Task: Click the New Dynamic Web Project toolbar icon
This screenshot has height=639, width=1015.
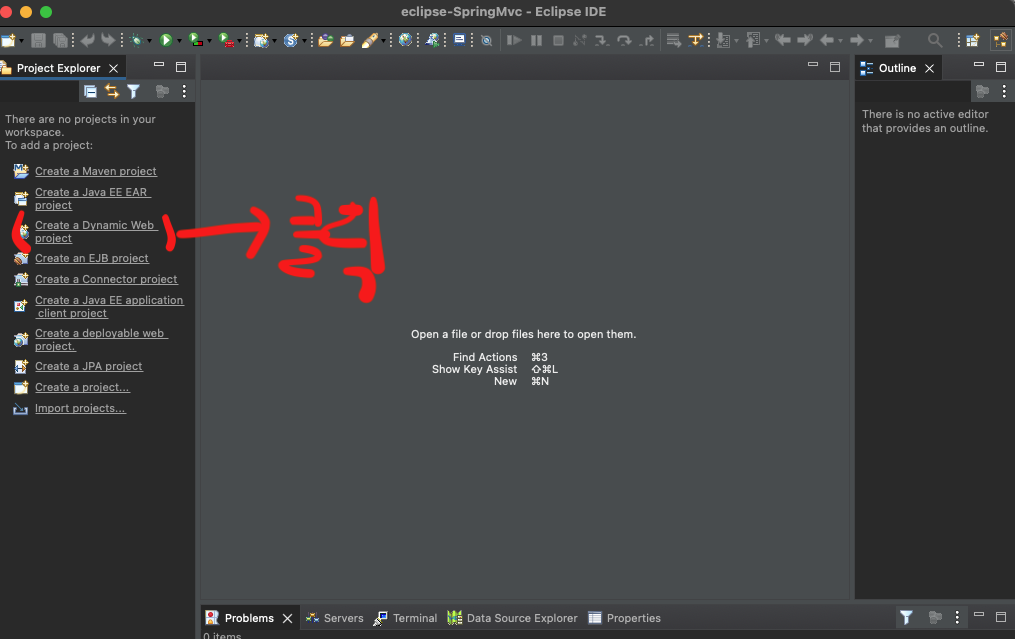Action: (261, 41)
